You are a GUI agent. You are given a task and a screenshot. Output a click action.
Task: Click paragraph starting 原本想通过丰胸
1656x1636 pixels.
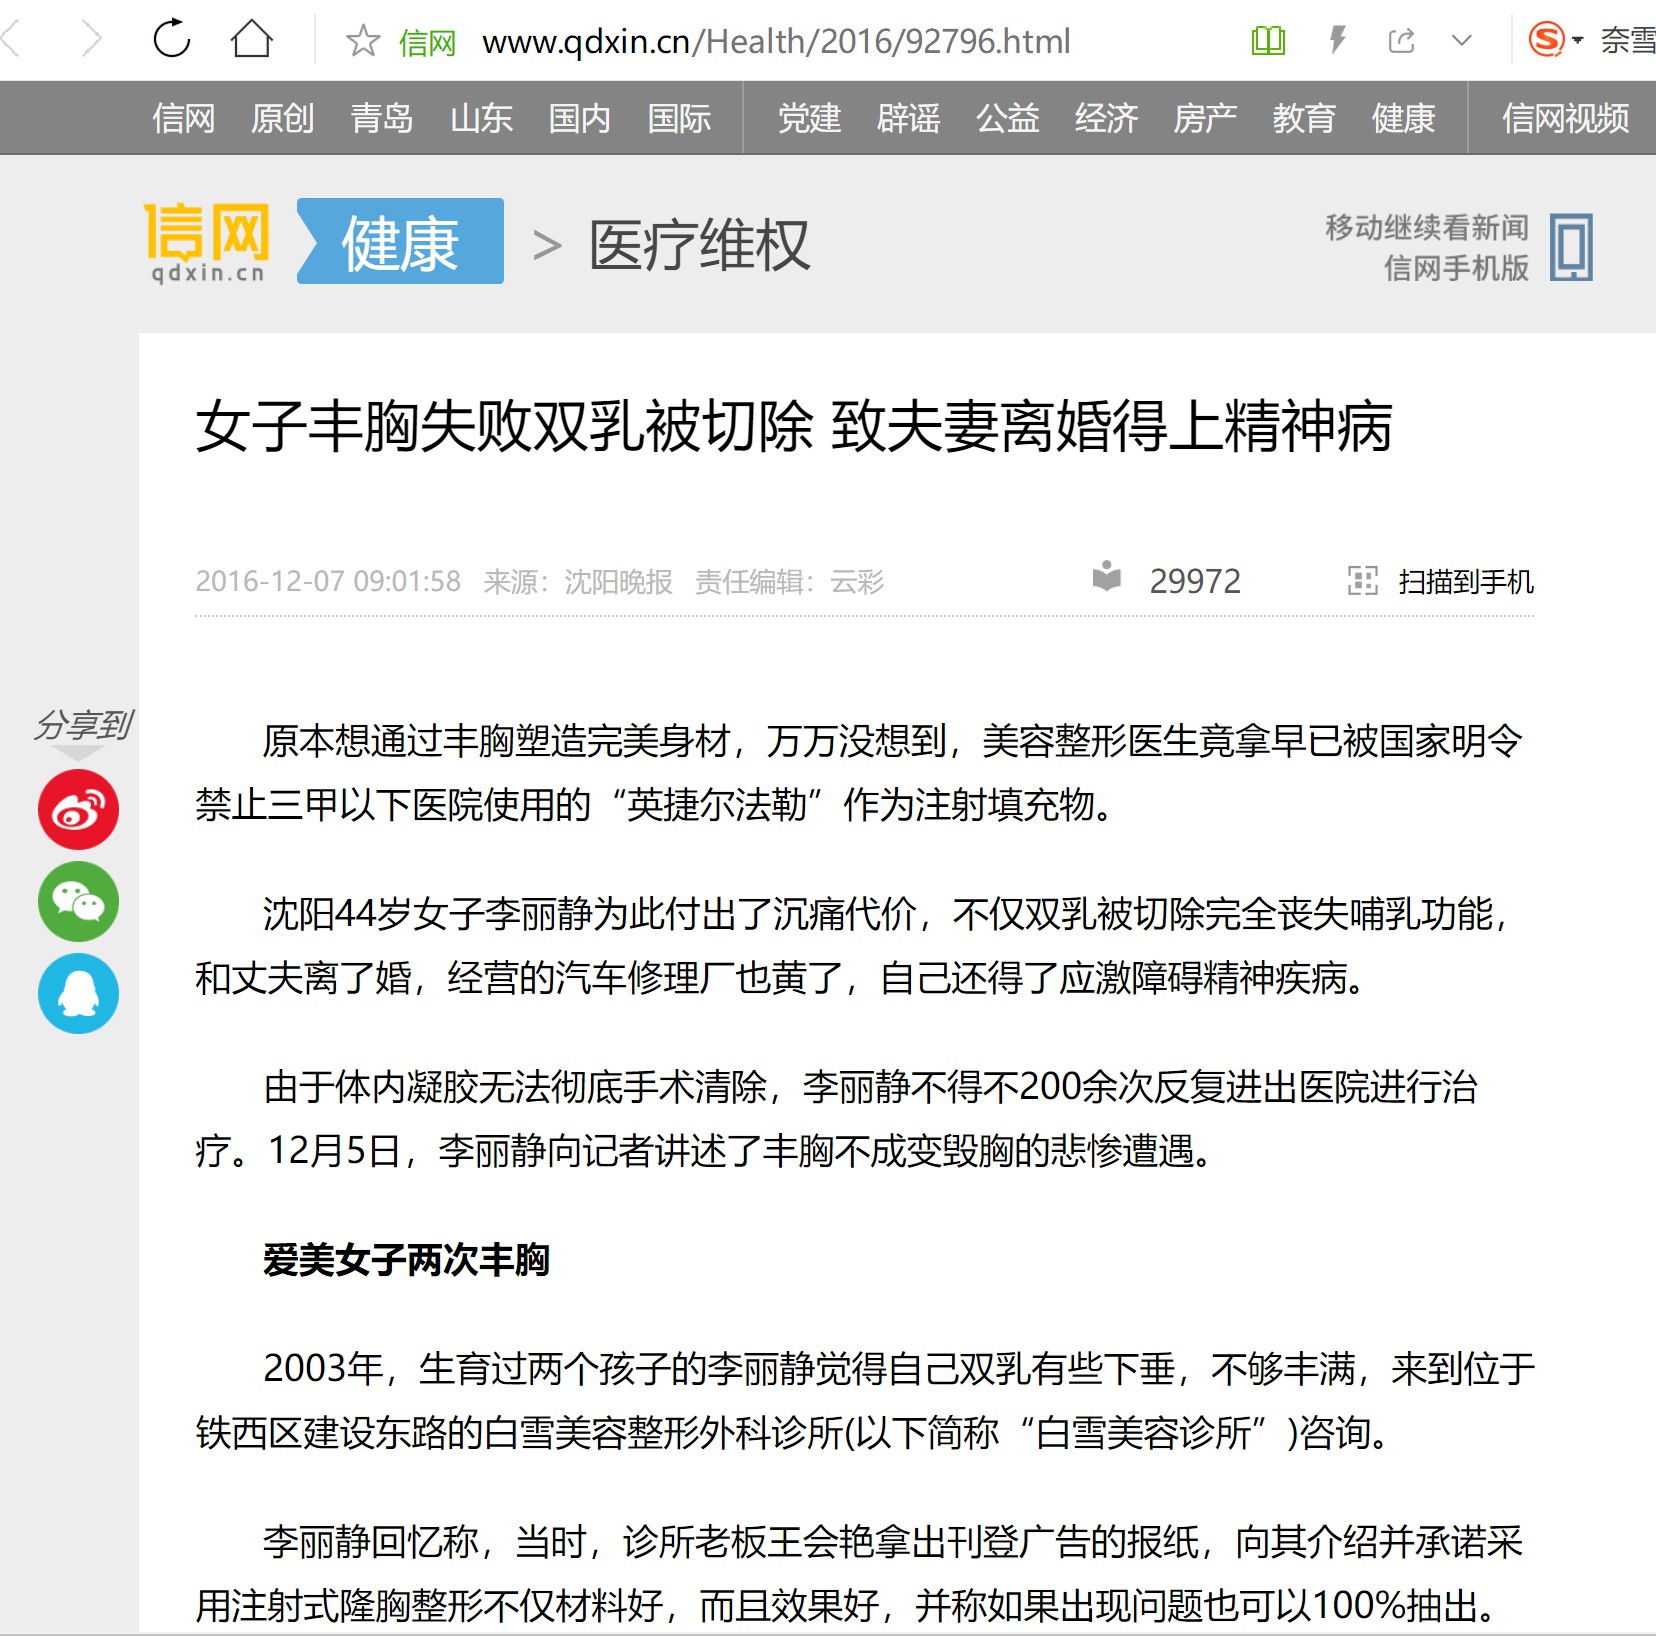click(860, 772)
